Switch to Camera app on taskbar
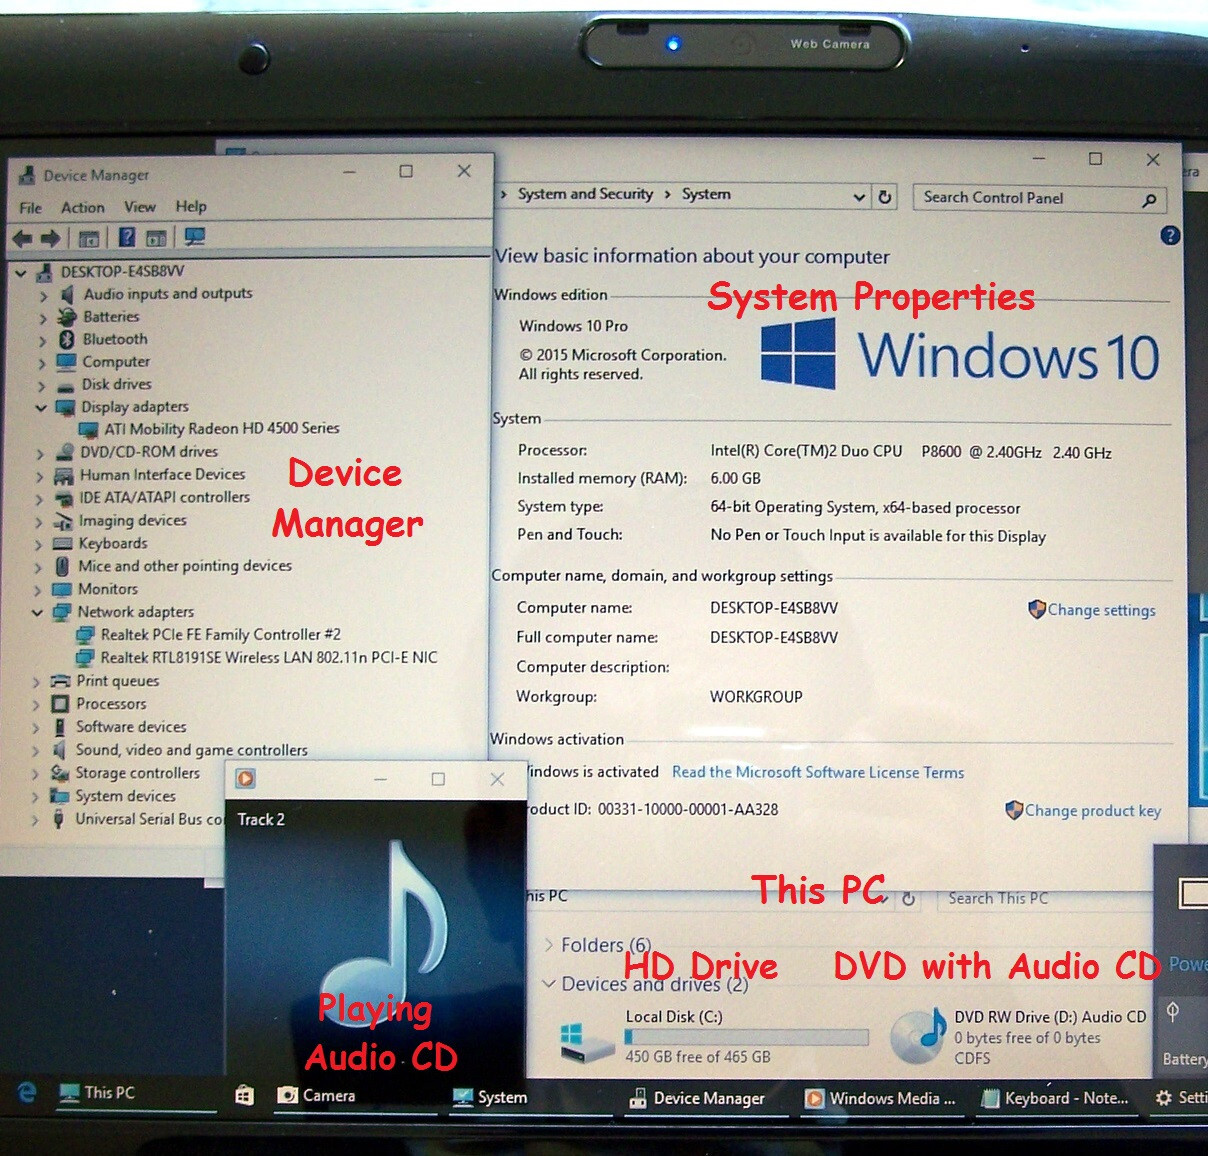This screenshot has height=1156, width=1208. pos(316,1095)
